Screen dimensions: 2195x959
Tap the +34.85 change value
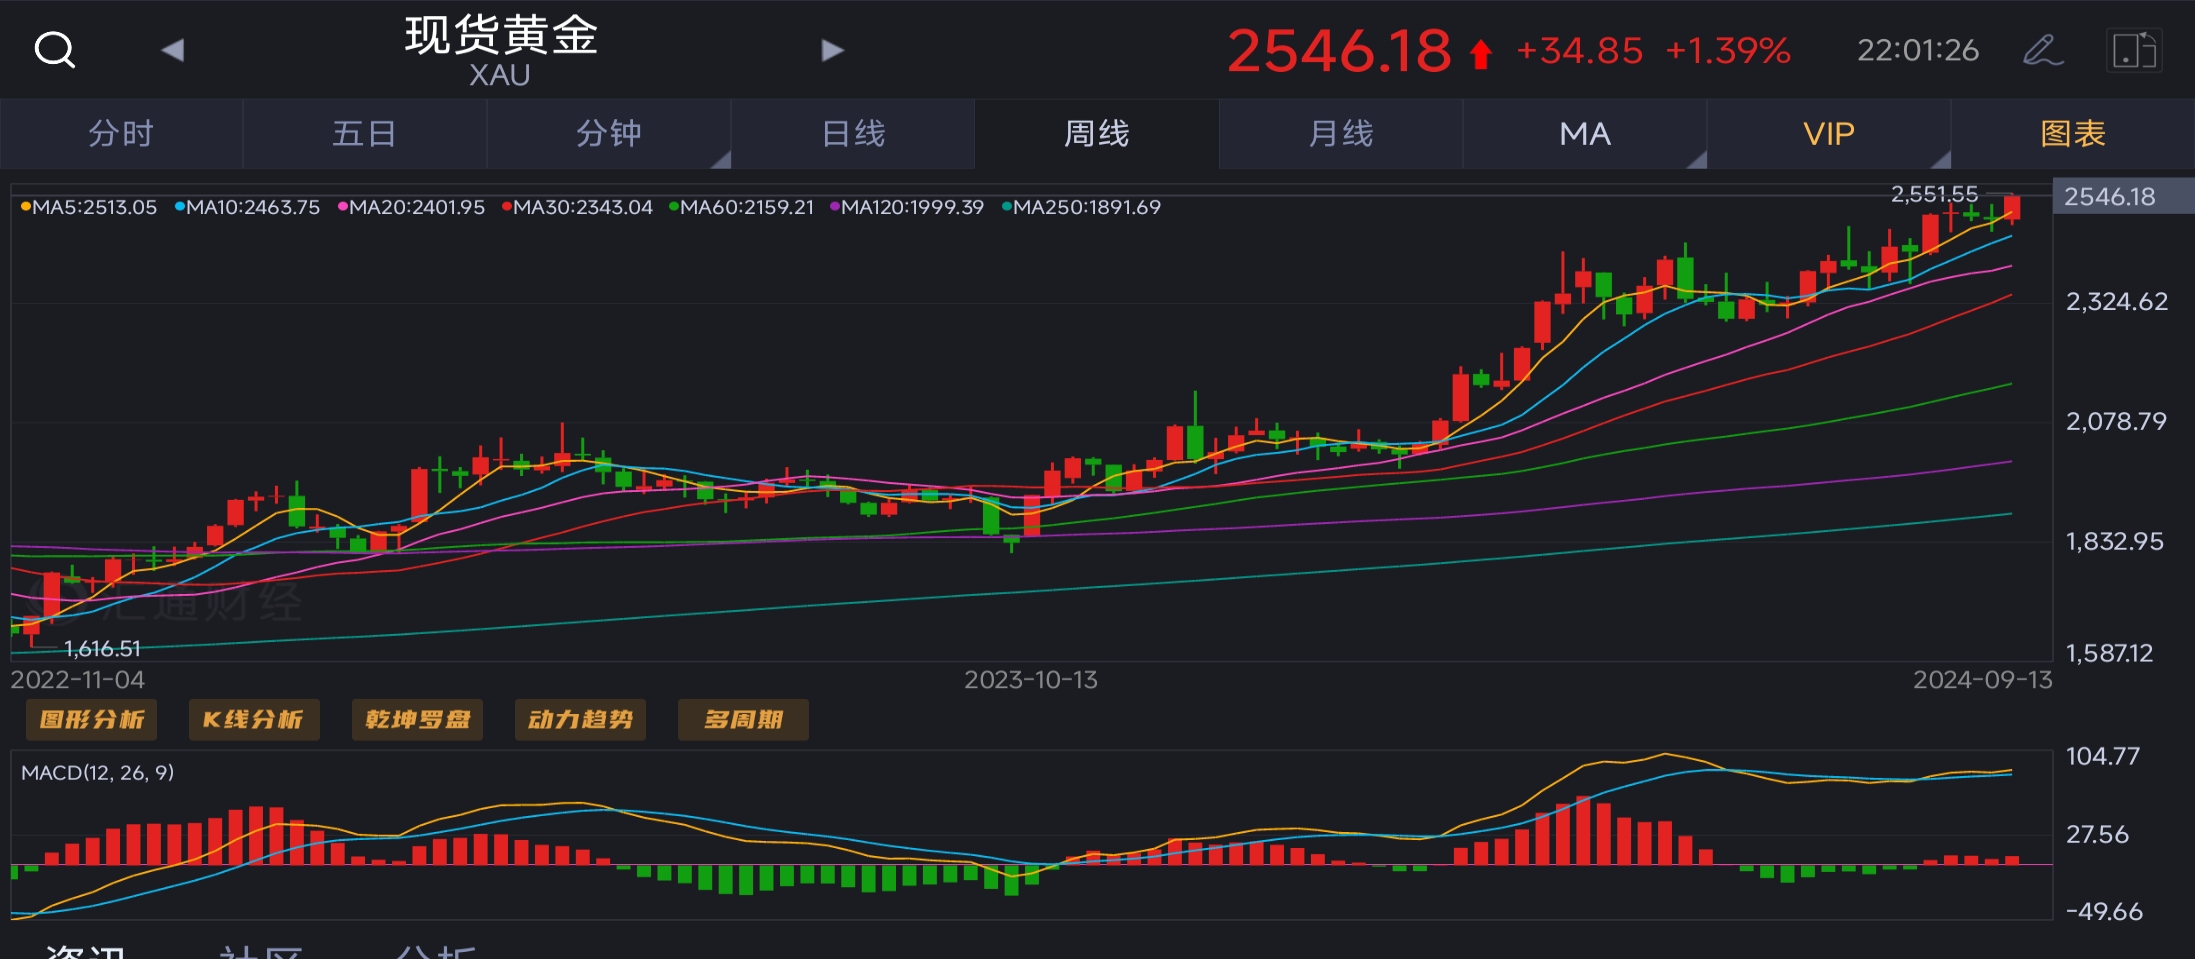point(1580,51)
